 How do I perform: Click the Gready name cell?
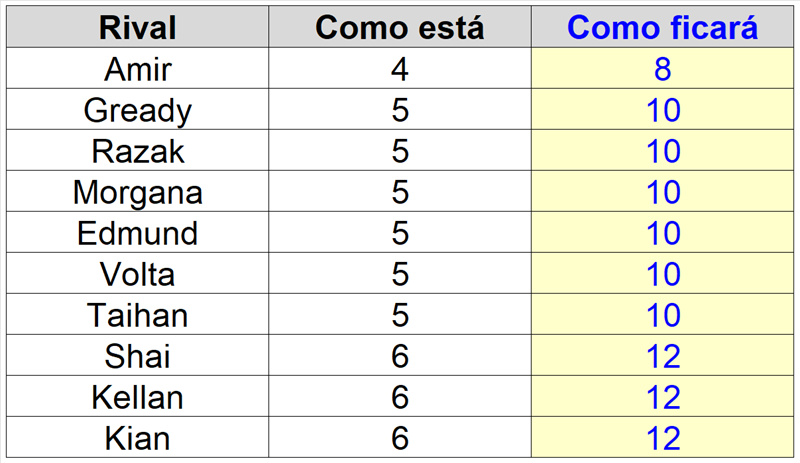pos(137,110)
